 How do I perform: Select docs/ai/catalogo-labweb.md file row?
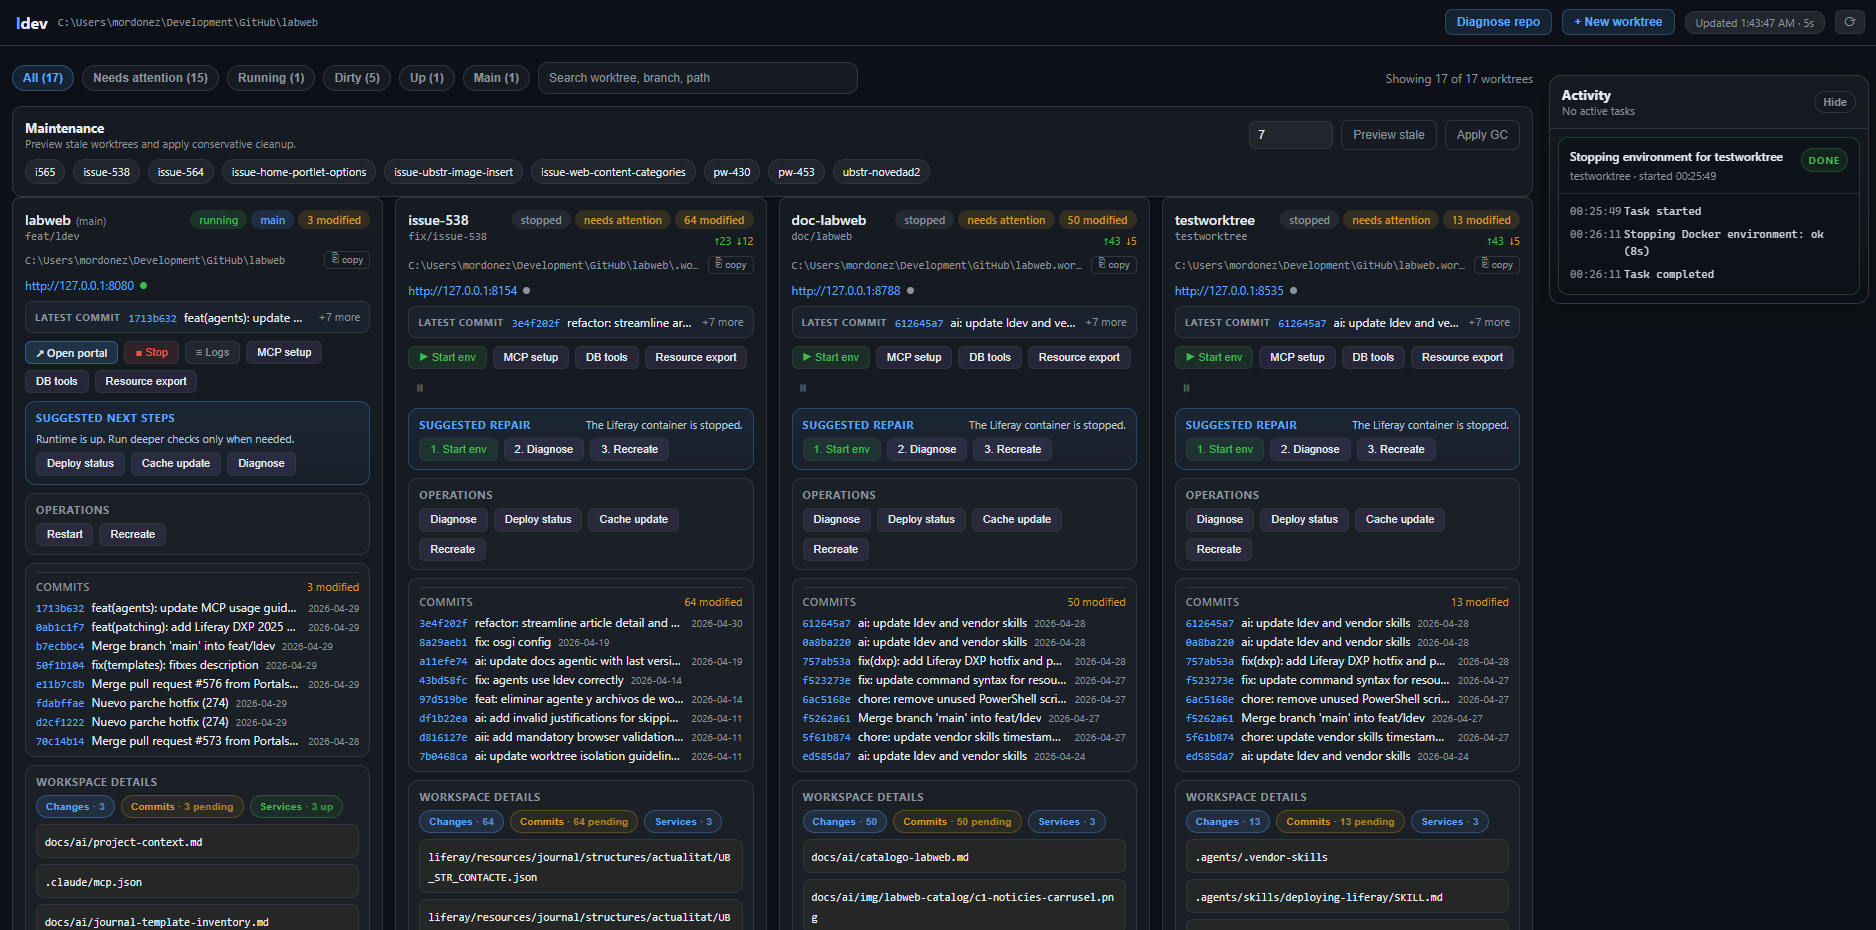963,857
